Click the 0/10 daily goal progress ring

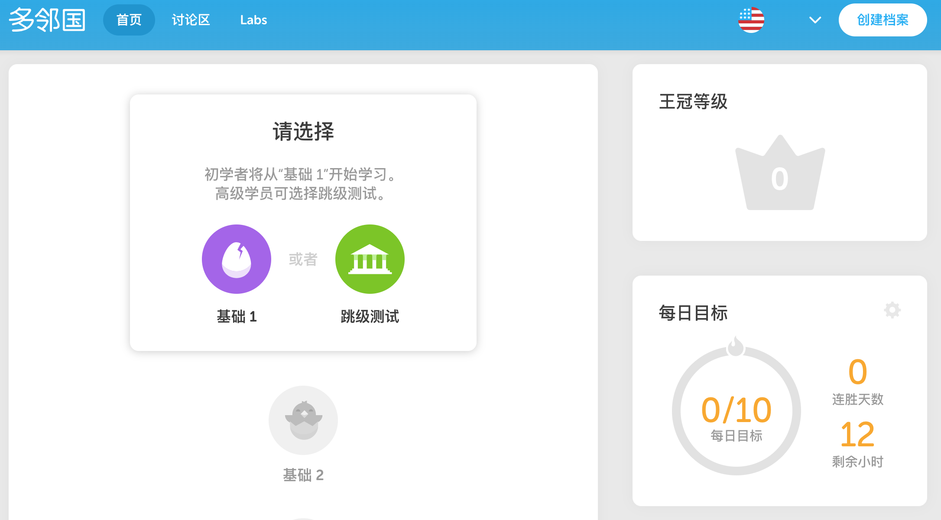tap(736, 411)
